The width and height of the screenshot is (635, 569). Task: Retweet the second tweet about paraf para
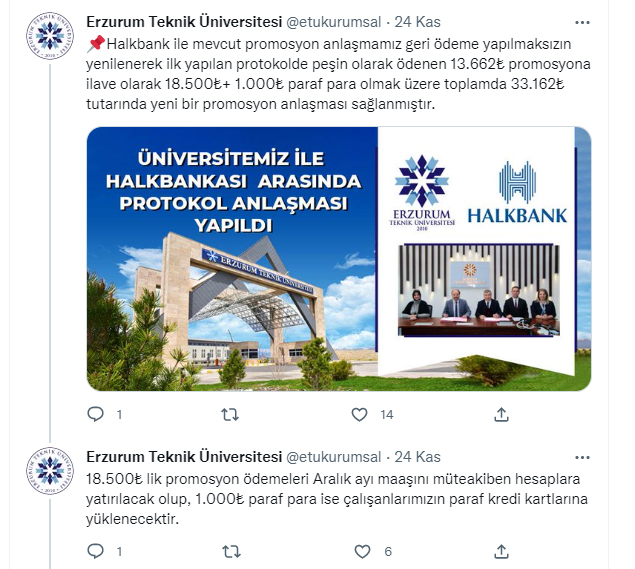231,551
